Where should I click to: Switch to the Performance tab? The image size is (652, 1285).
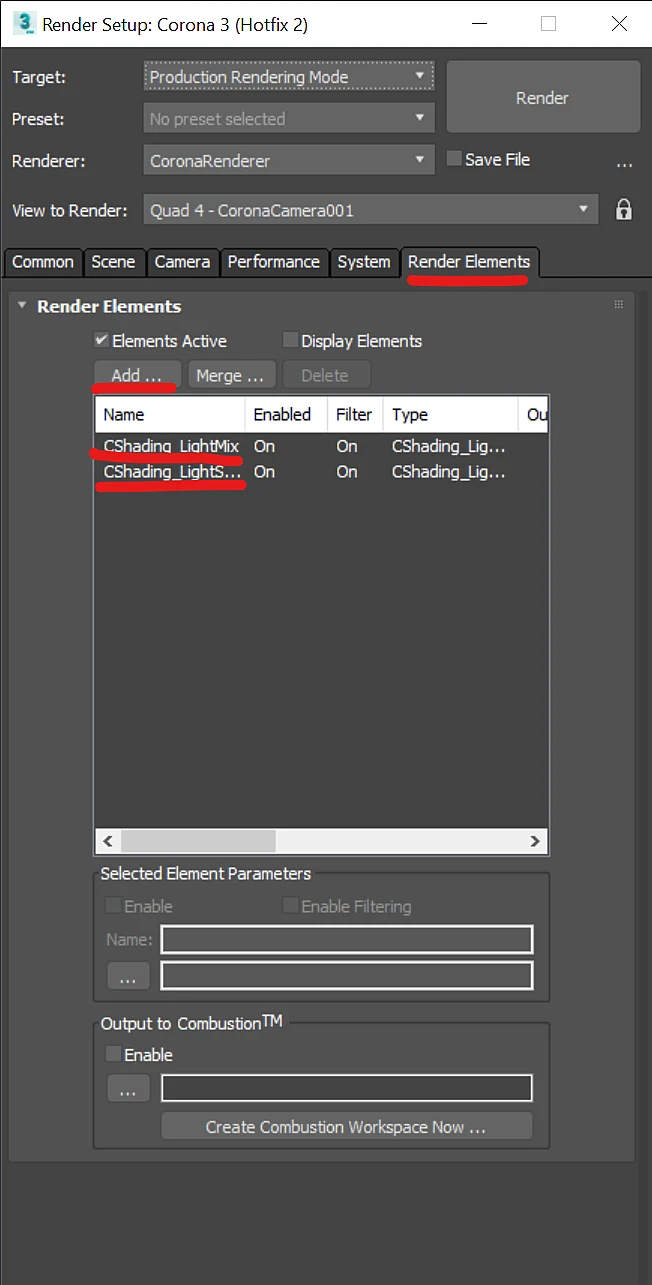click(x=273, y=262)
